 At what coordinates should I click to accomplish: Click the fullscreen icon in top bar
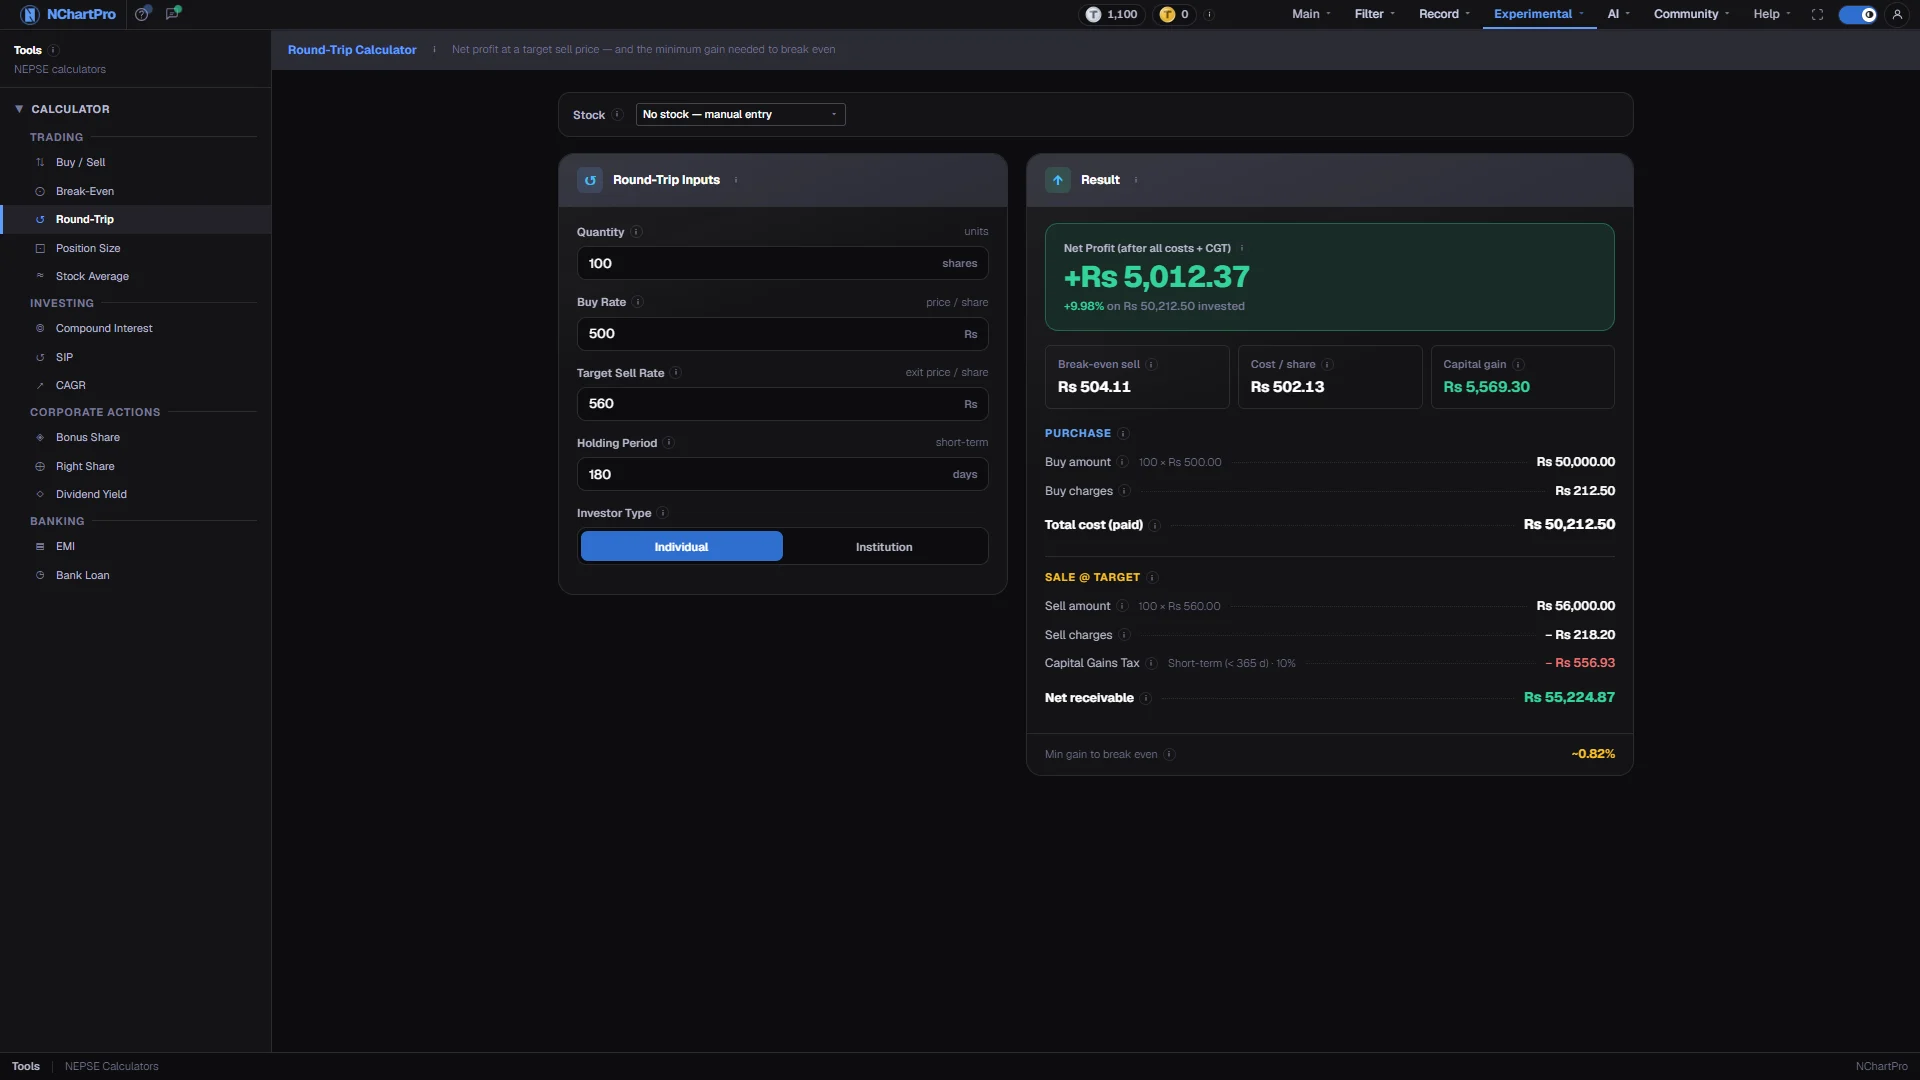pyautogui.click(x=1817, y=14)
